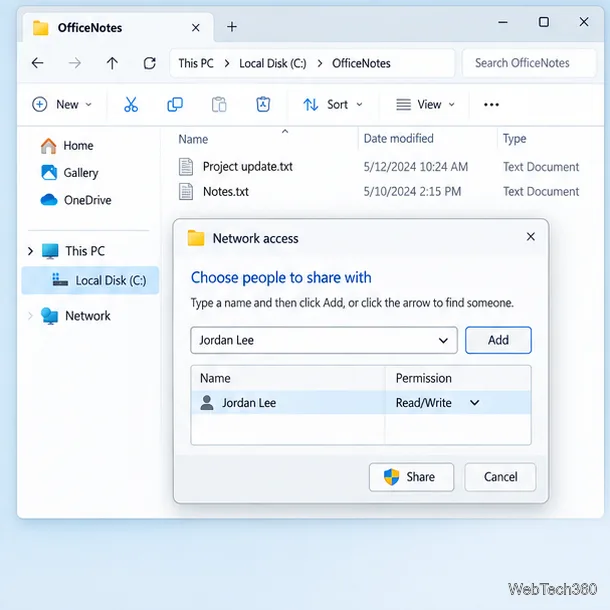
Task: Open the View dropdown menu
Action: (x=426, y=104)
